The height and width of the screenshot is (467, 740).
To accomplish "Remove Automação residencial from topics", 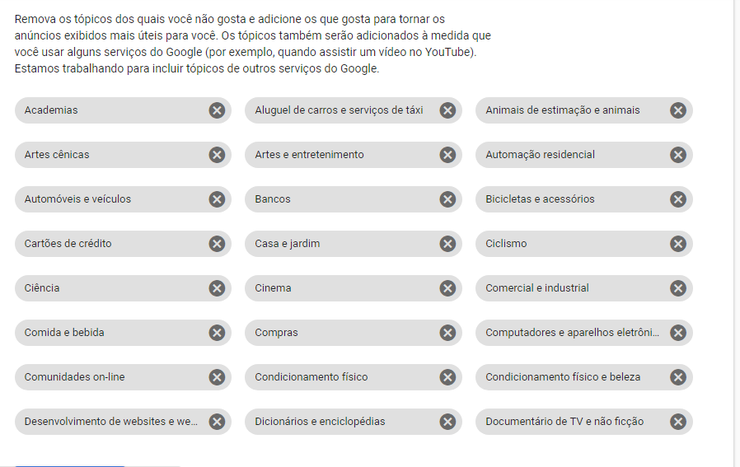I will 678,155.
